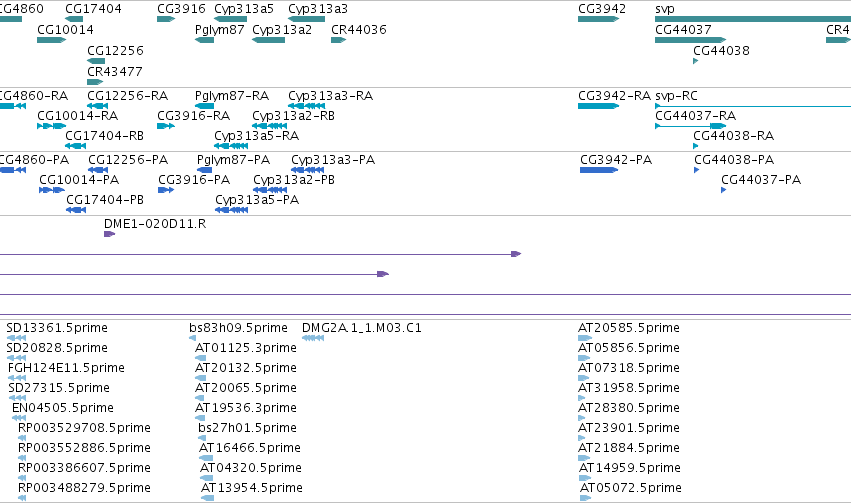Select the DMG2A.1_1.M03.C1 feature
Screen dimensions: 851x503
313,338
